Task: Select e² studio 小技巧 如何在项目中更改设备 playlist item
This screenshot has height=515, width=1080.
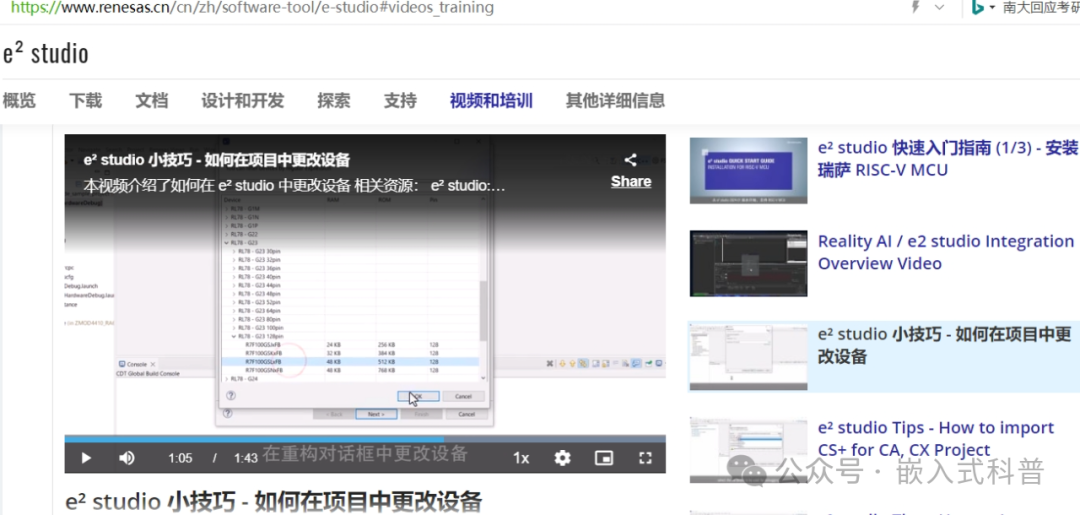Action: (x=884, y=357)
